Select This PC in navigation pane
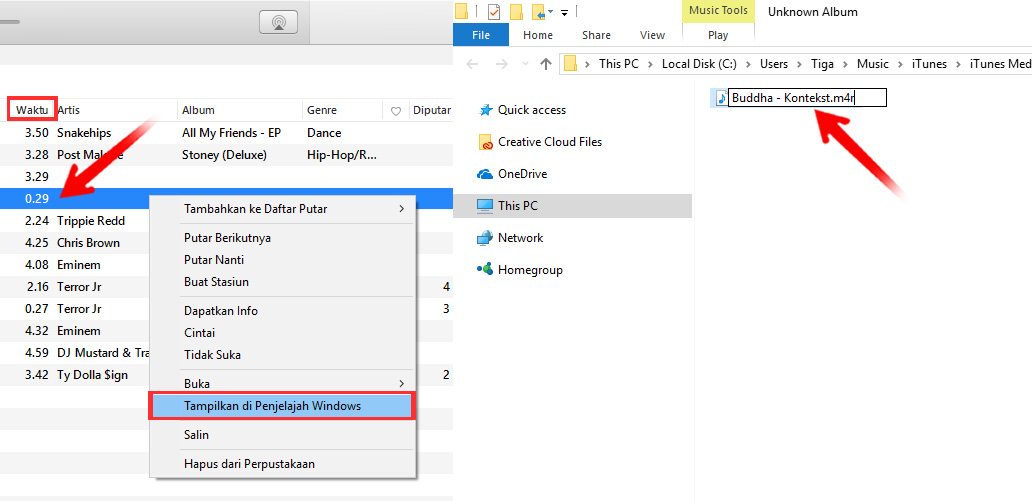Viewport: 1032px width, 501px height. pos(518,206)
